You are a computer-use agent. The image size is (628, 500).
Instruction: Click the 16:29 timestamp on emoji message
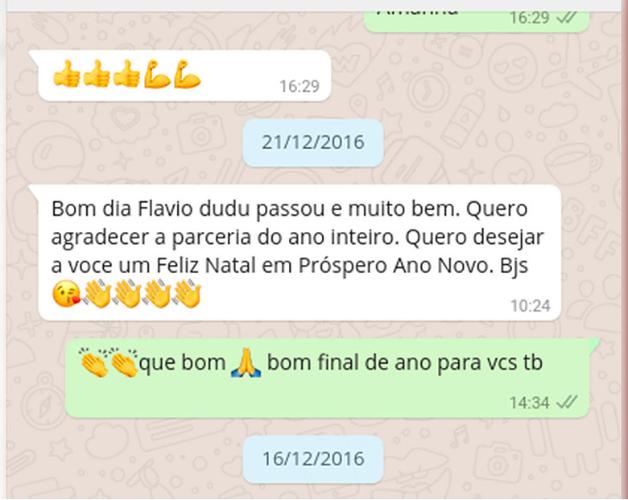(x=299, y=86)
